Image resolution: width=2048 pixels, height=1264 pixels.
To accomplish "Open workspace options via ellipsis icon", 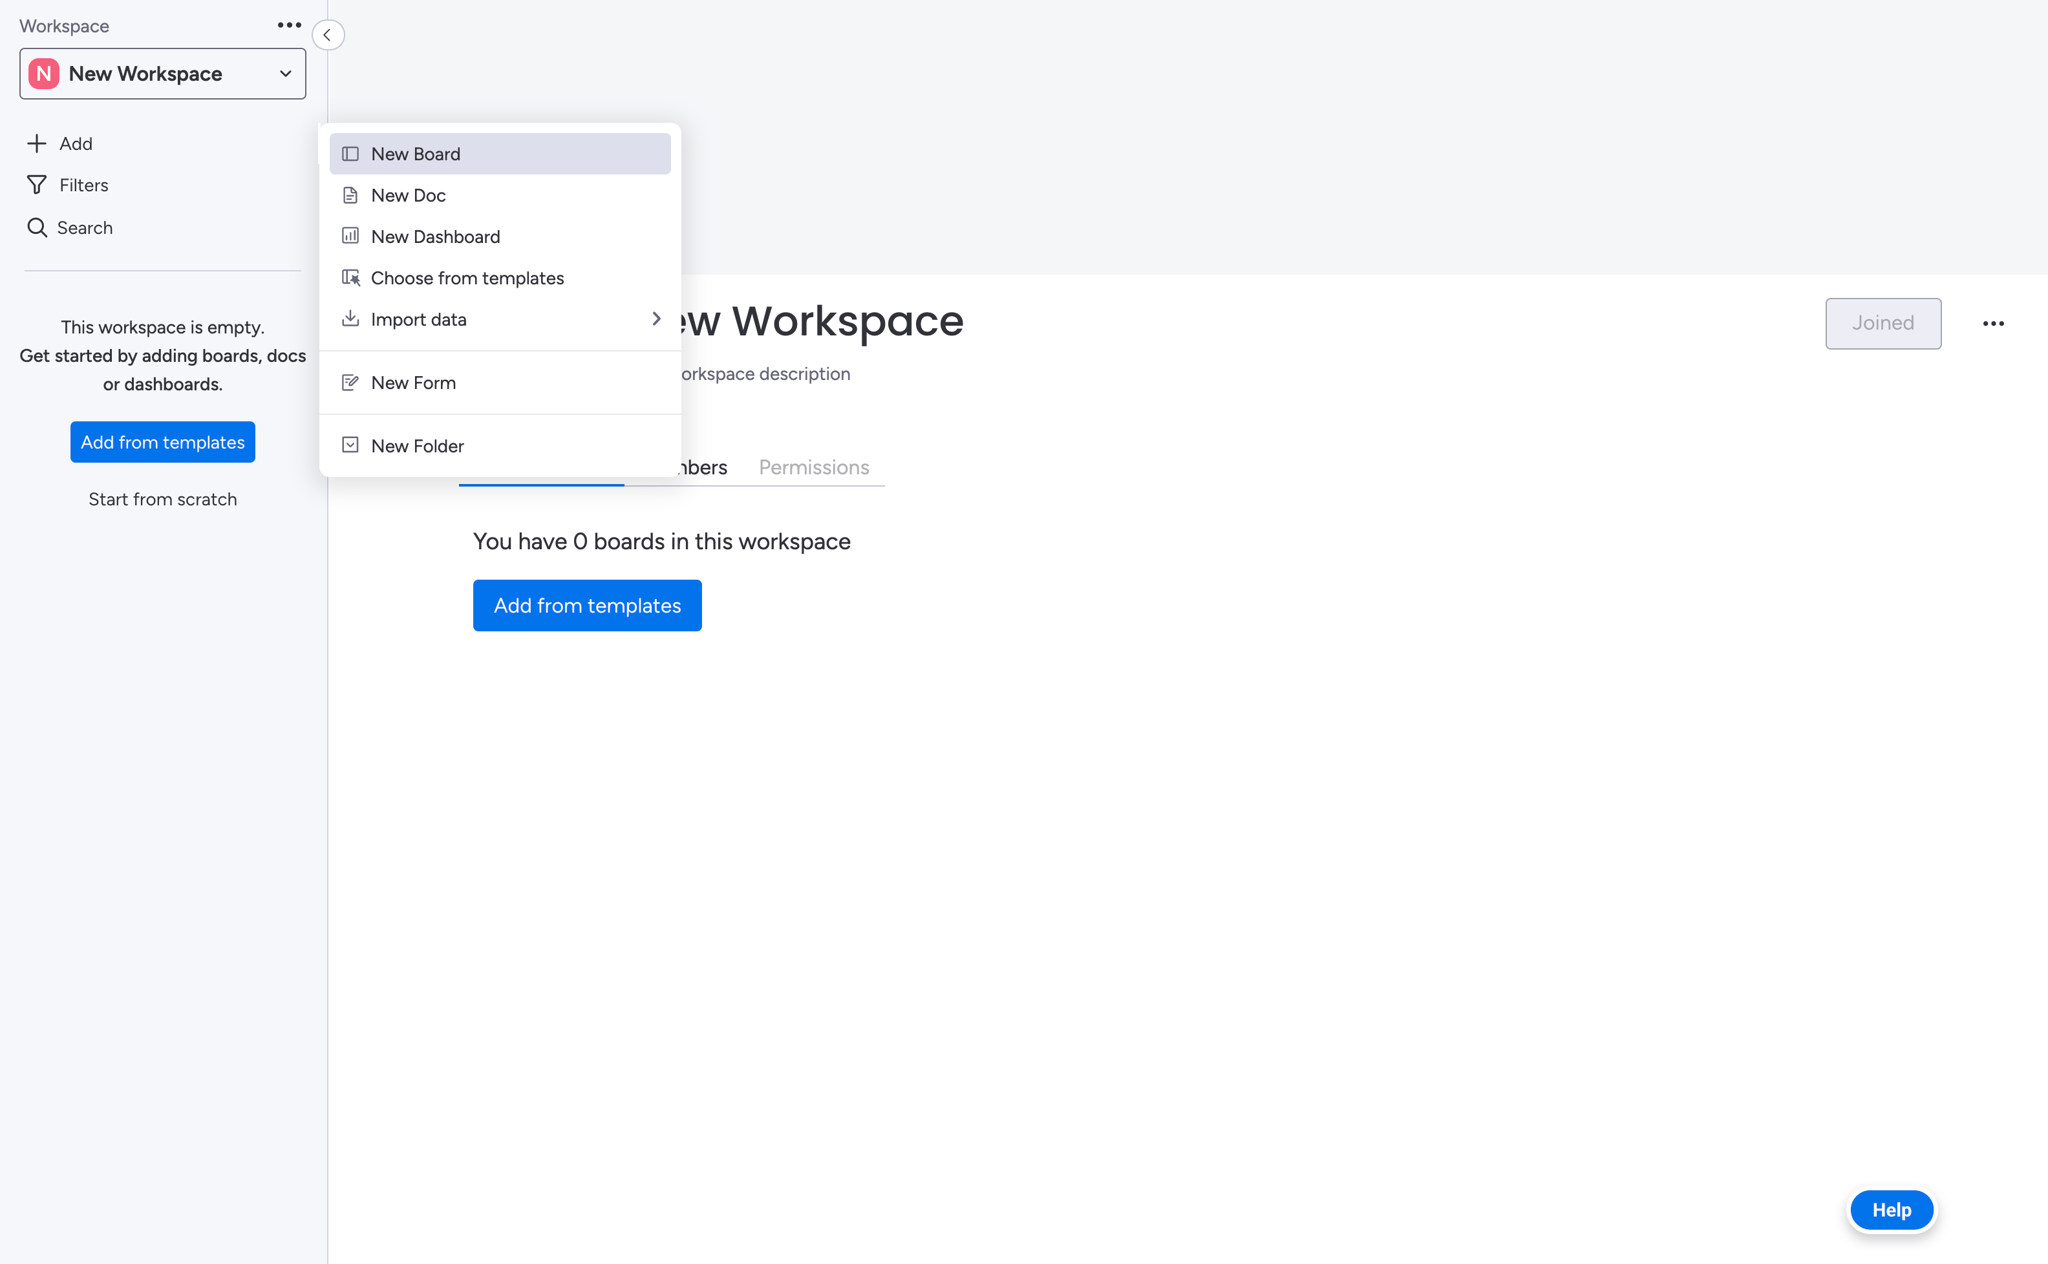I will point(289,25).
